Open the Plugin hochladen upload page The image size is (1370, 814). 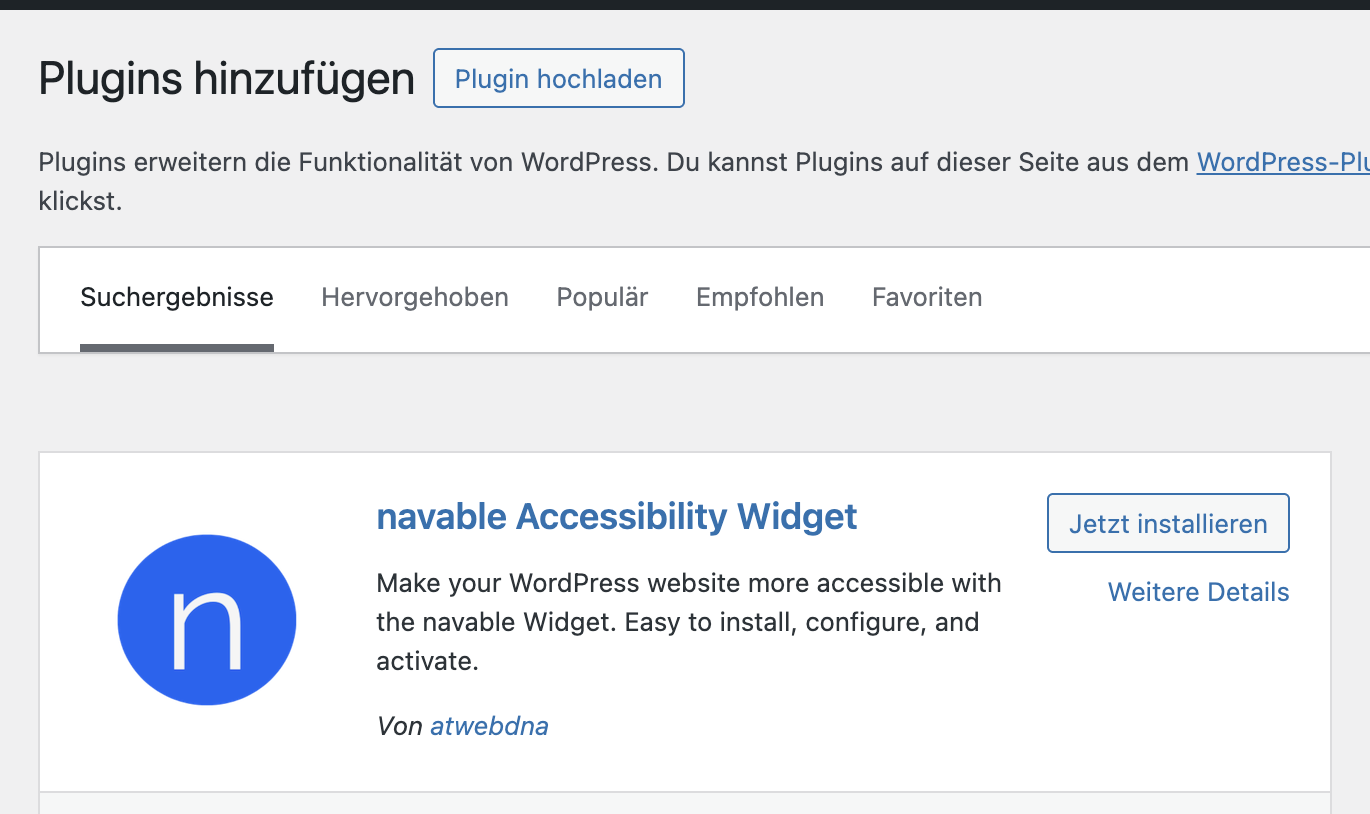point(558,78)
